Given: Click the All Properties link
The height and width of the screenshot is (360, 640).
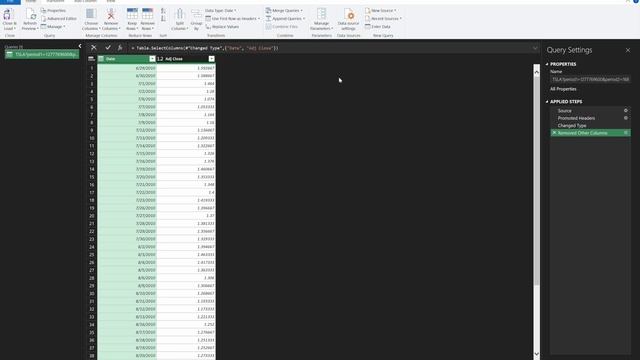Looking at the screenshot, I should 563,89.
